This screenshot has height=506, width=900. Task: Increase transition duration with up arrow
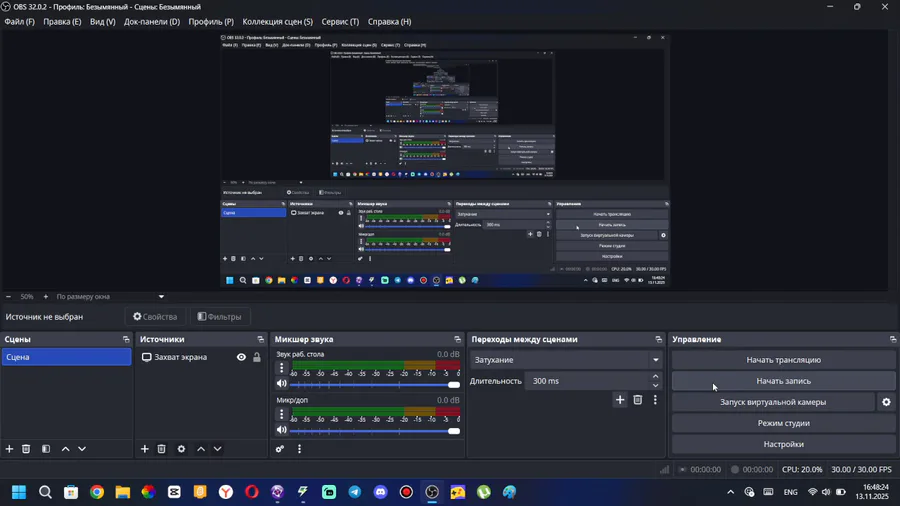655,376
